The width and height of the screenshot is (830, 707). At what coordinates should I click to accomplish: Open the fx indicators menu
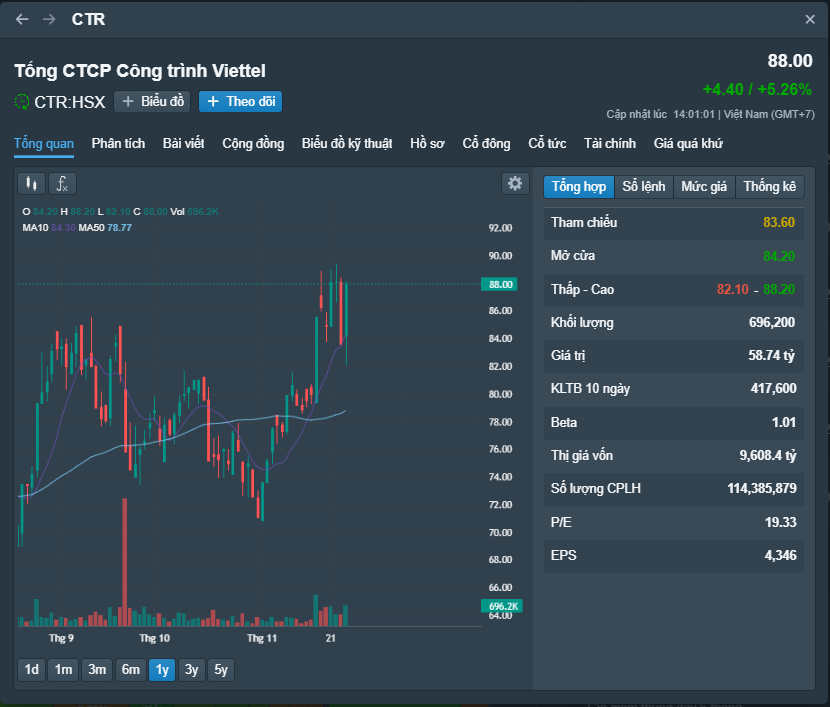62,184
